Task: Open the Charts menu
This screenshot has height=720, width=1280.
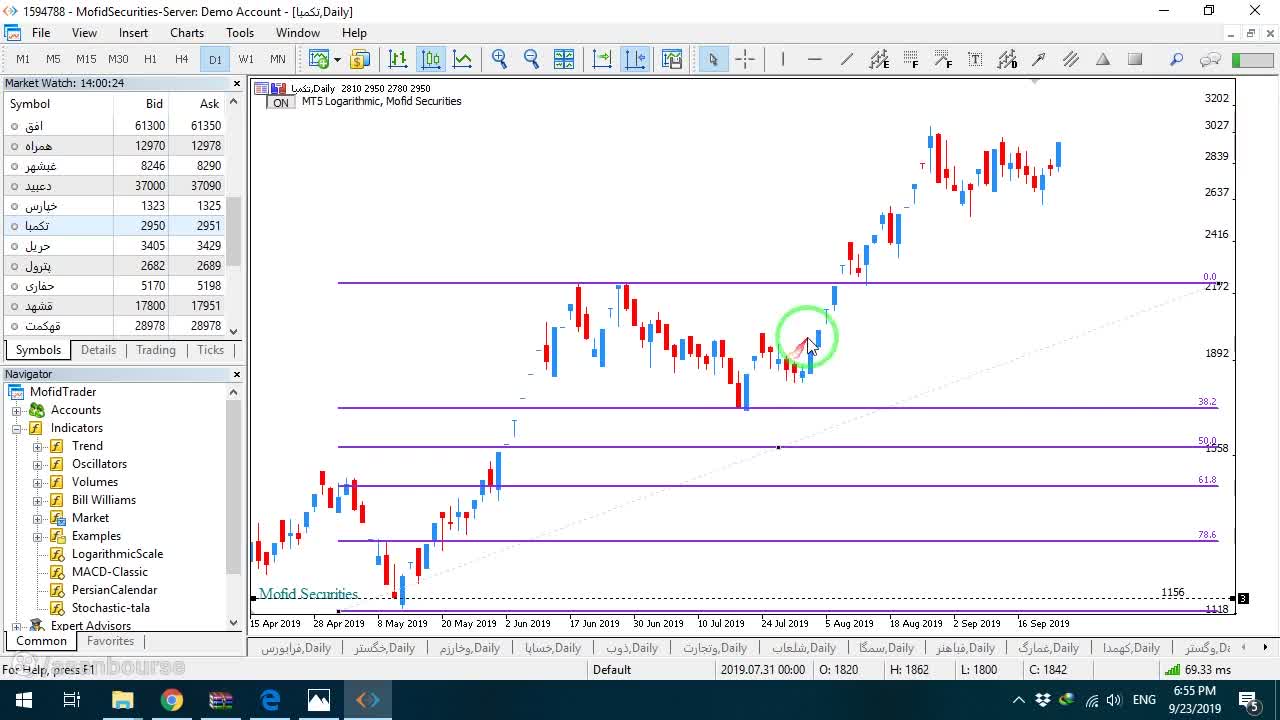Action: click(x=187, y=33)
